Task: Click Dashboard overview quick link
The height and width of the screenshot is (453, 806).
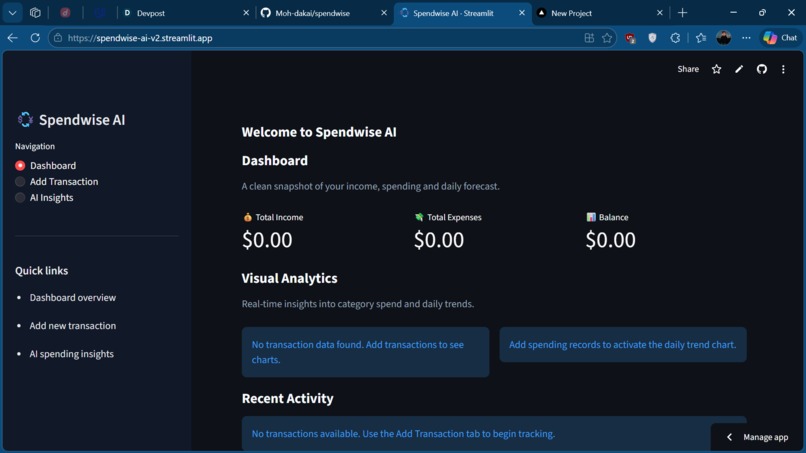Action: click(x=72, y=297)
